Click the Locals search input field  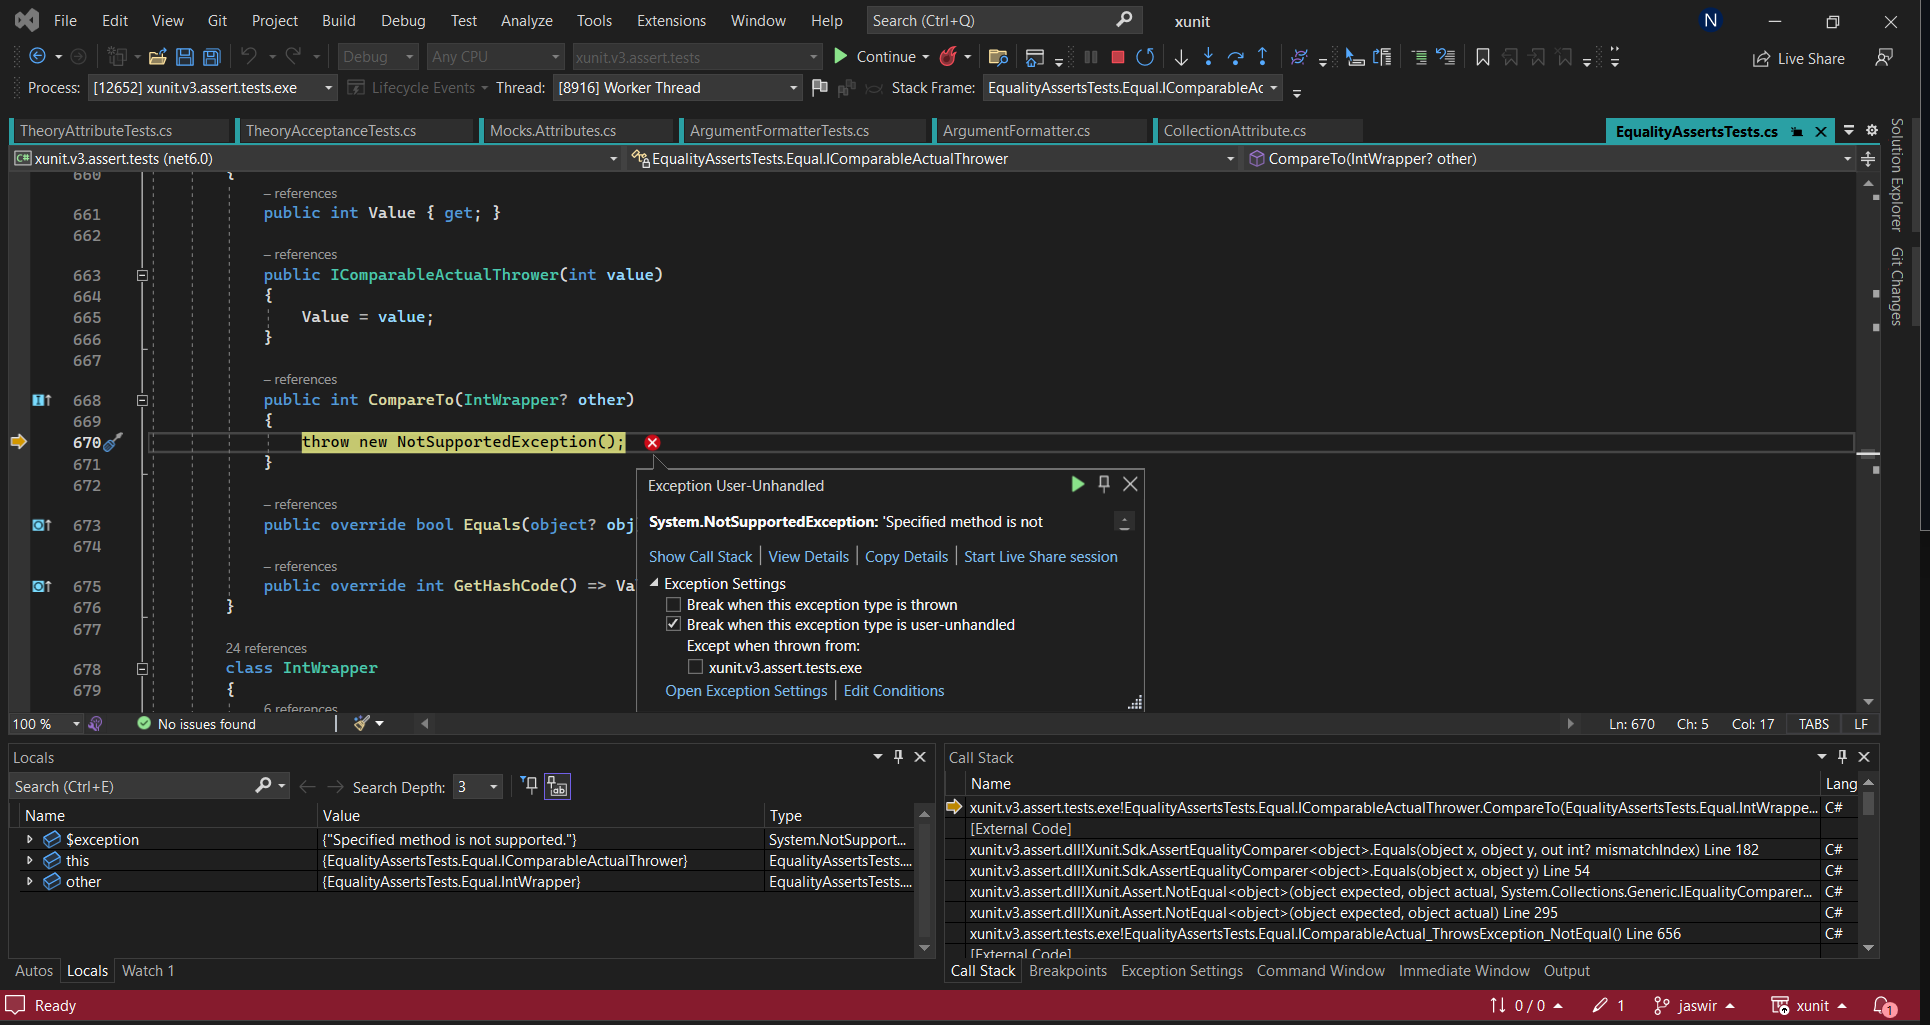click(130, 787)
